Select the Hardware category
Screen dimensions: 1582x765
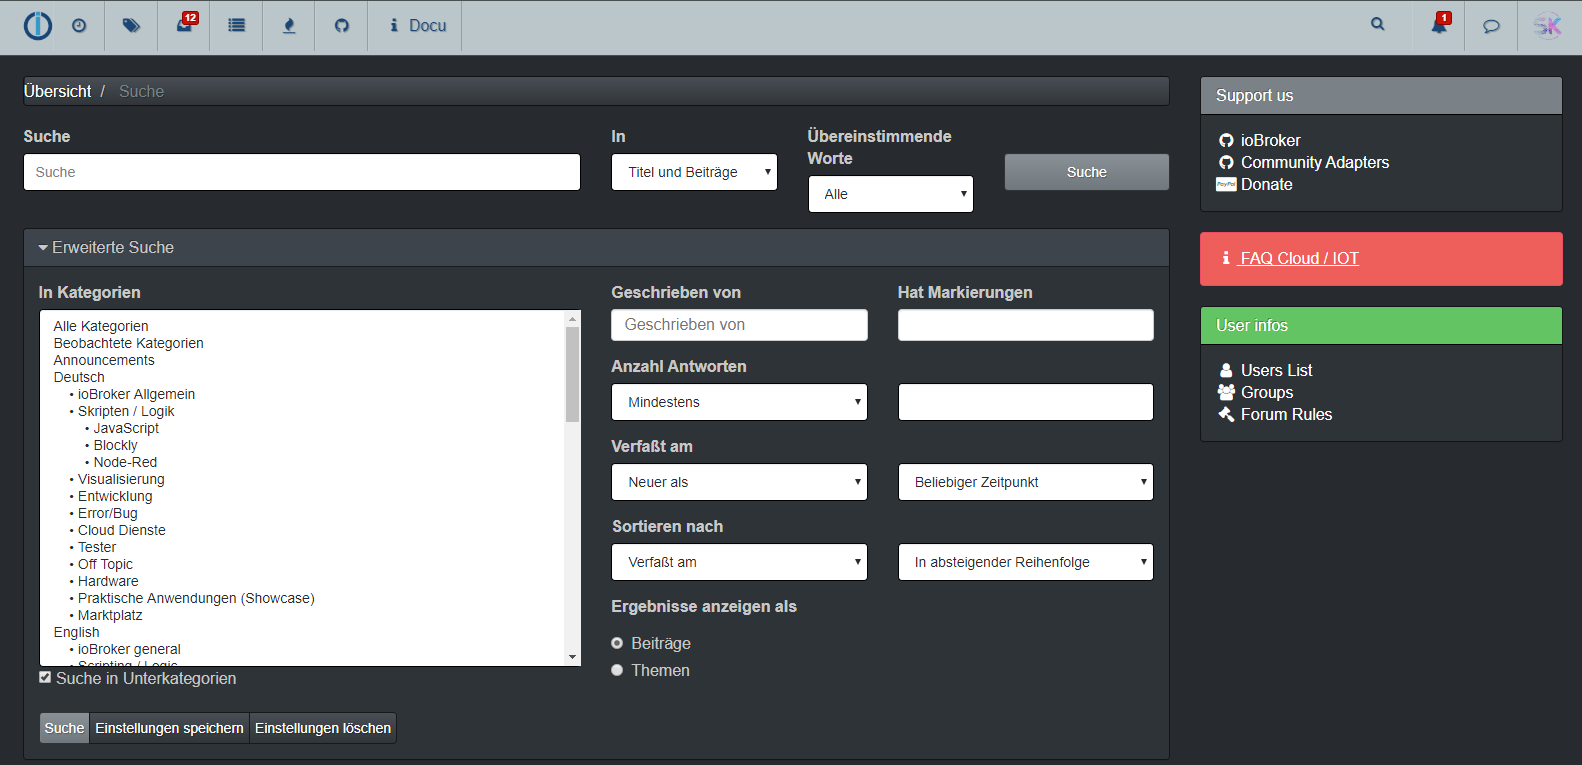pyautogui.click(x=108, y=581)
